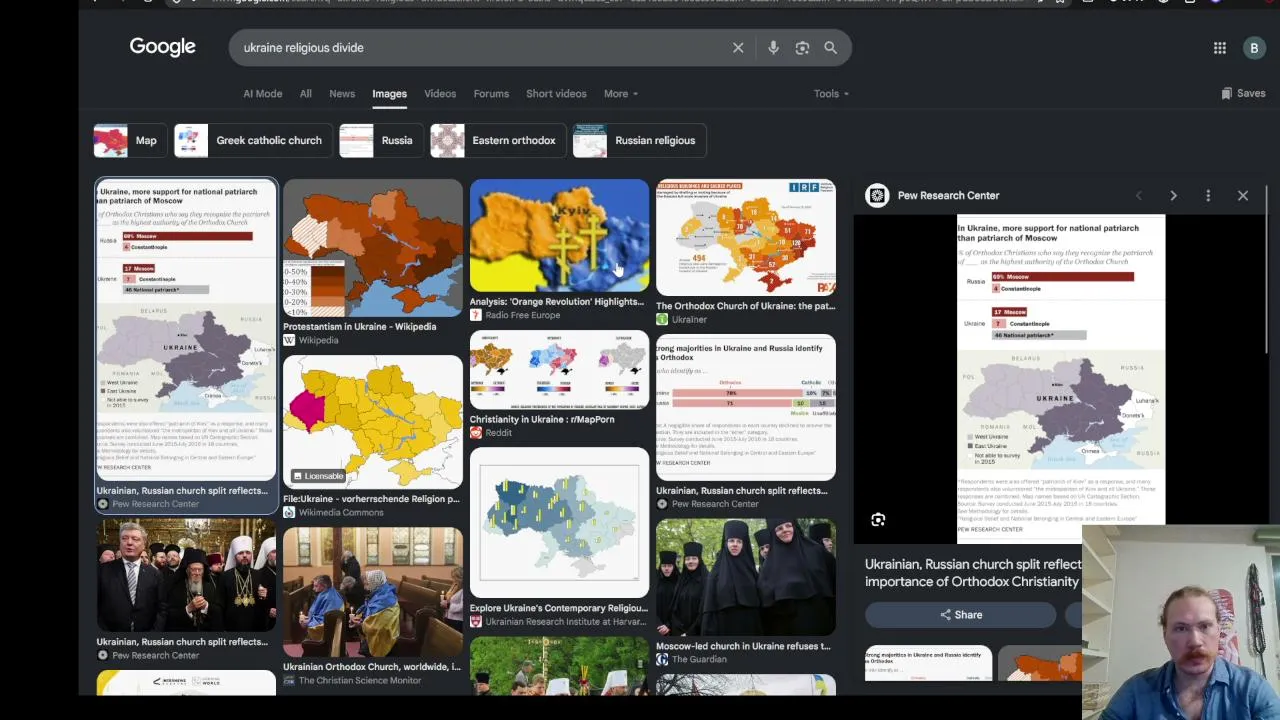Screen dimensions: 1280x720
Task: Open "Ukrainian Orthodox Church, worldwide, i..." link
Action: coord(372,667)
